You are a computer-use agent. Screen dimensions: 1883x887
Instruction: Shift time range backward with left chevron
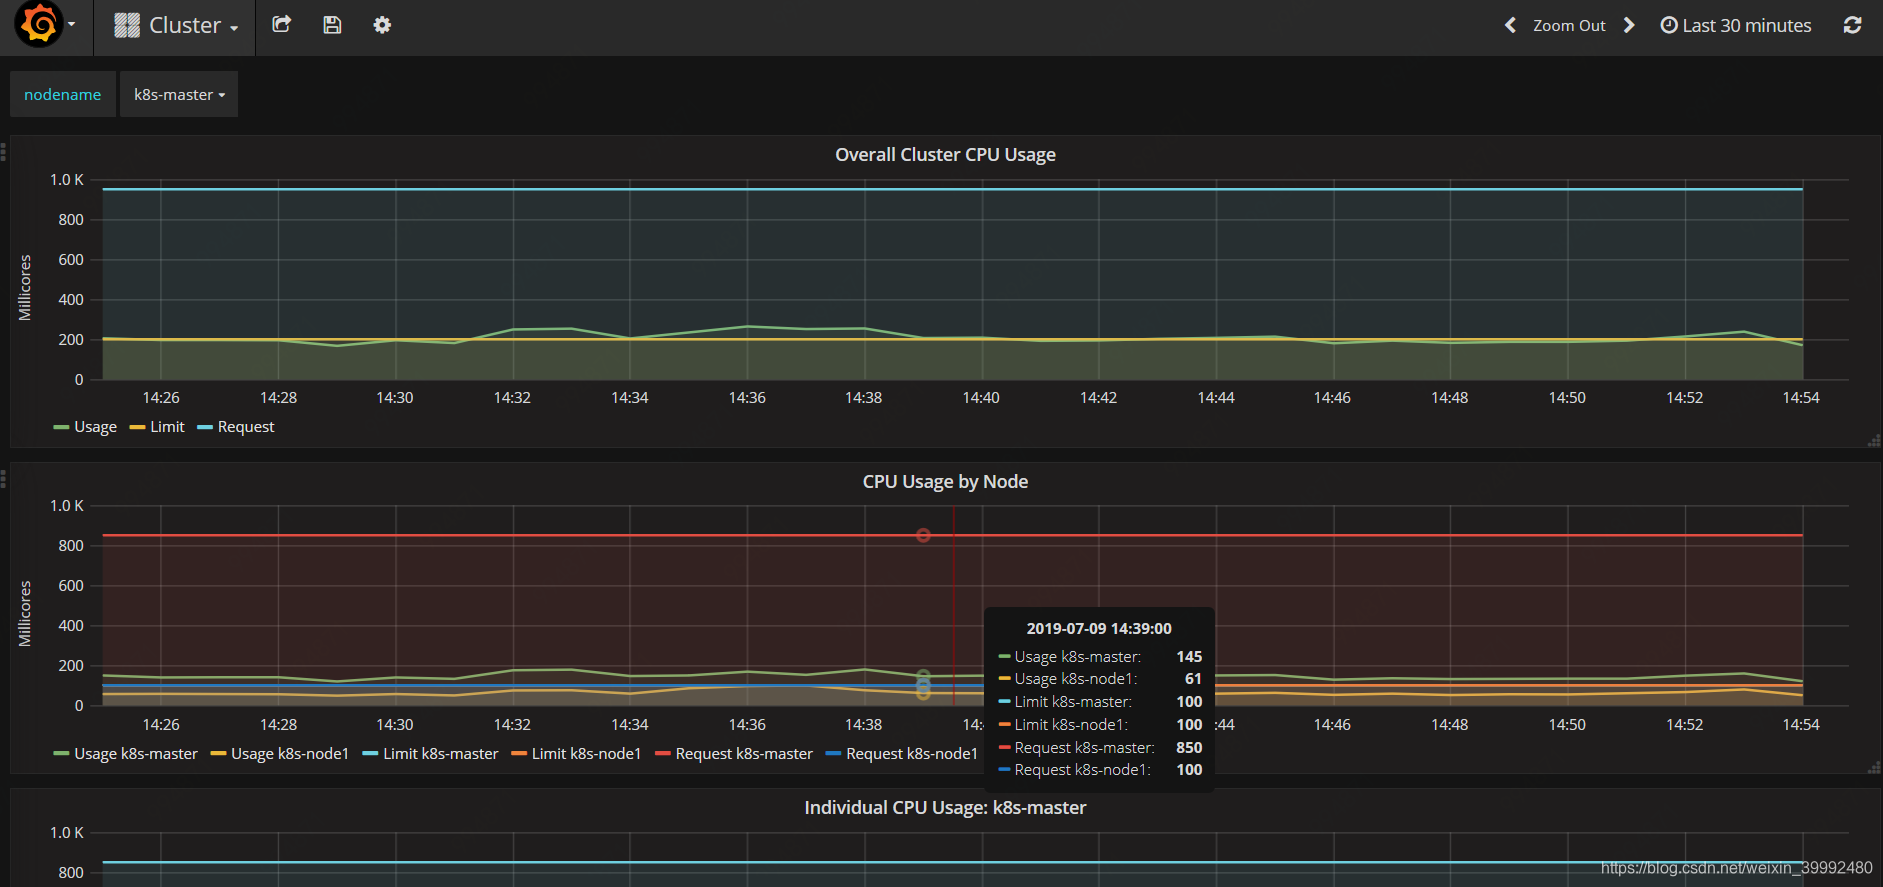coord(1510,25)
